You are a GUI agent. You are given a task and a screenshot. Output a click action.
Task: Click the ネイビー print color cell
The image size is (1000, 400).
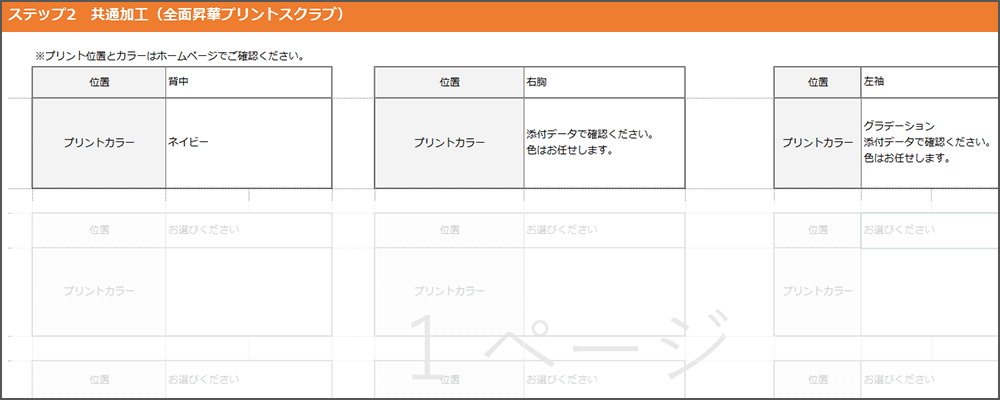point(248,143)
